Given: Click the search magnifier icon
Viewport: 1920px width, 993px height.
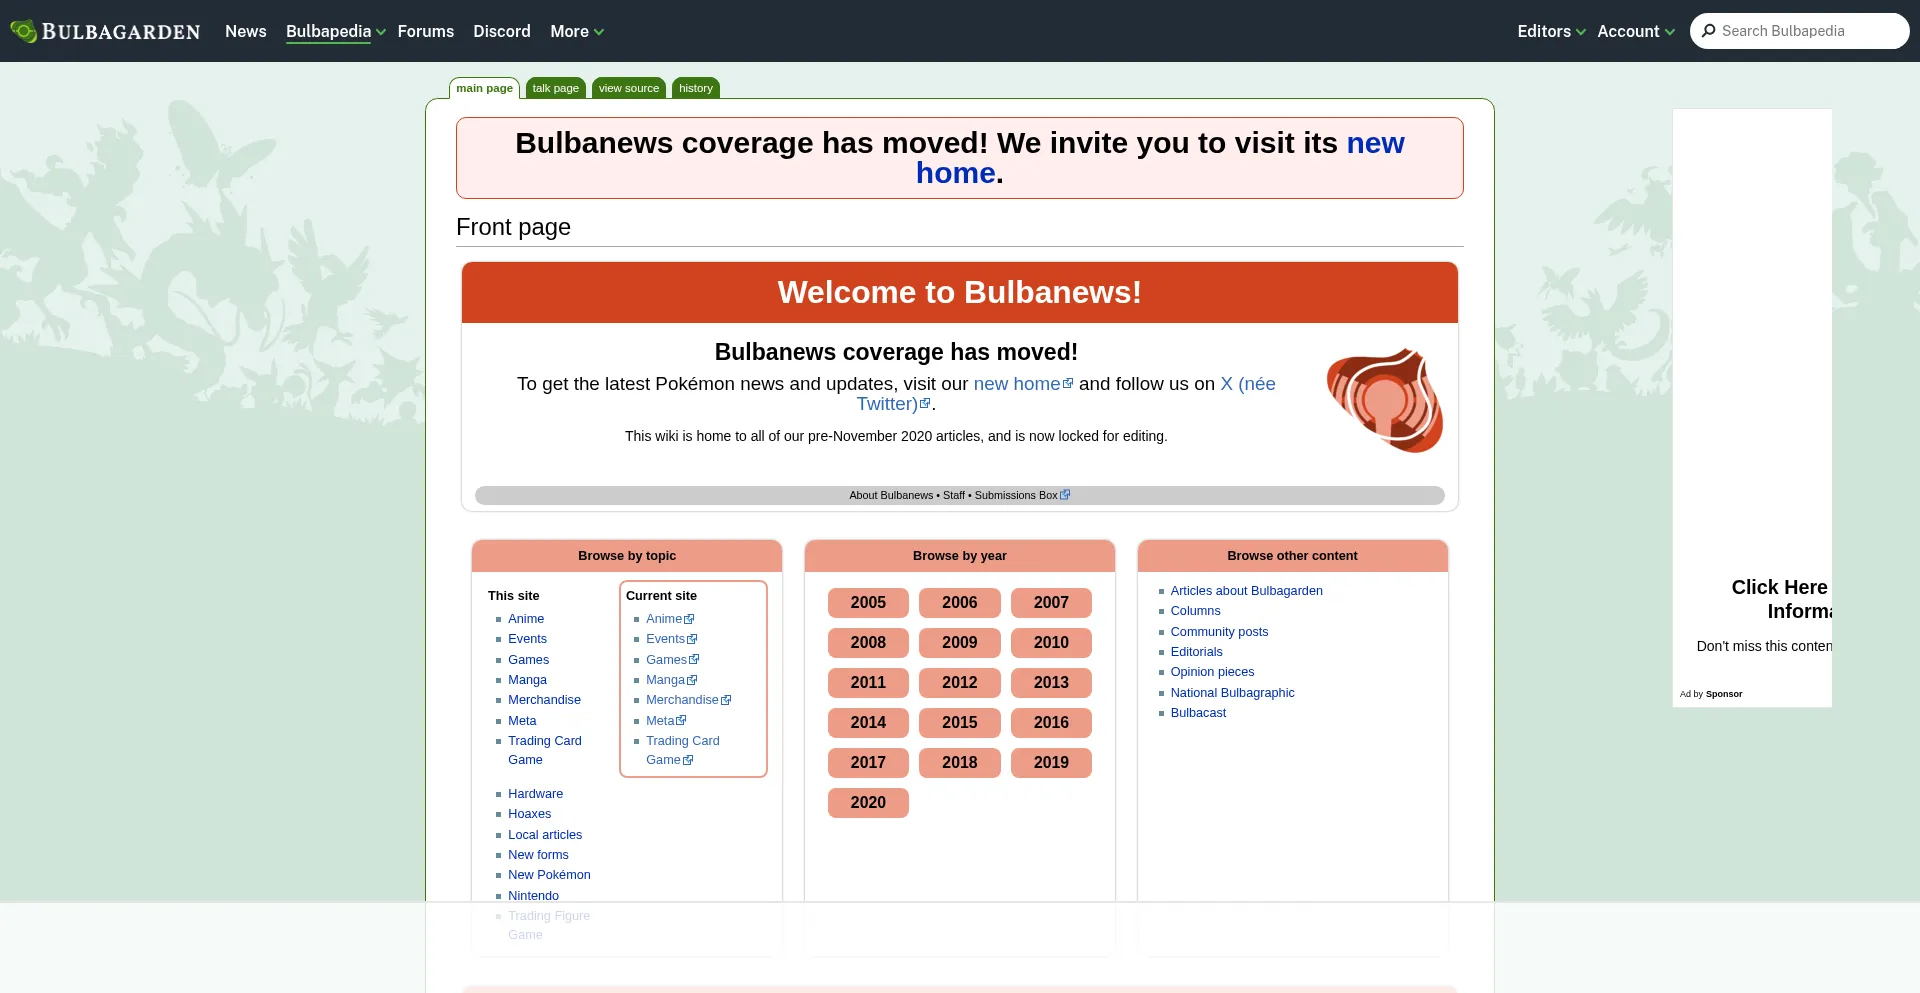Looking at the screenshot, I should point(1709,31).
